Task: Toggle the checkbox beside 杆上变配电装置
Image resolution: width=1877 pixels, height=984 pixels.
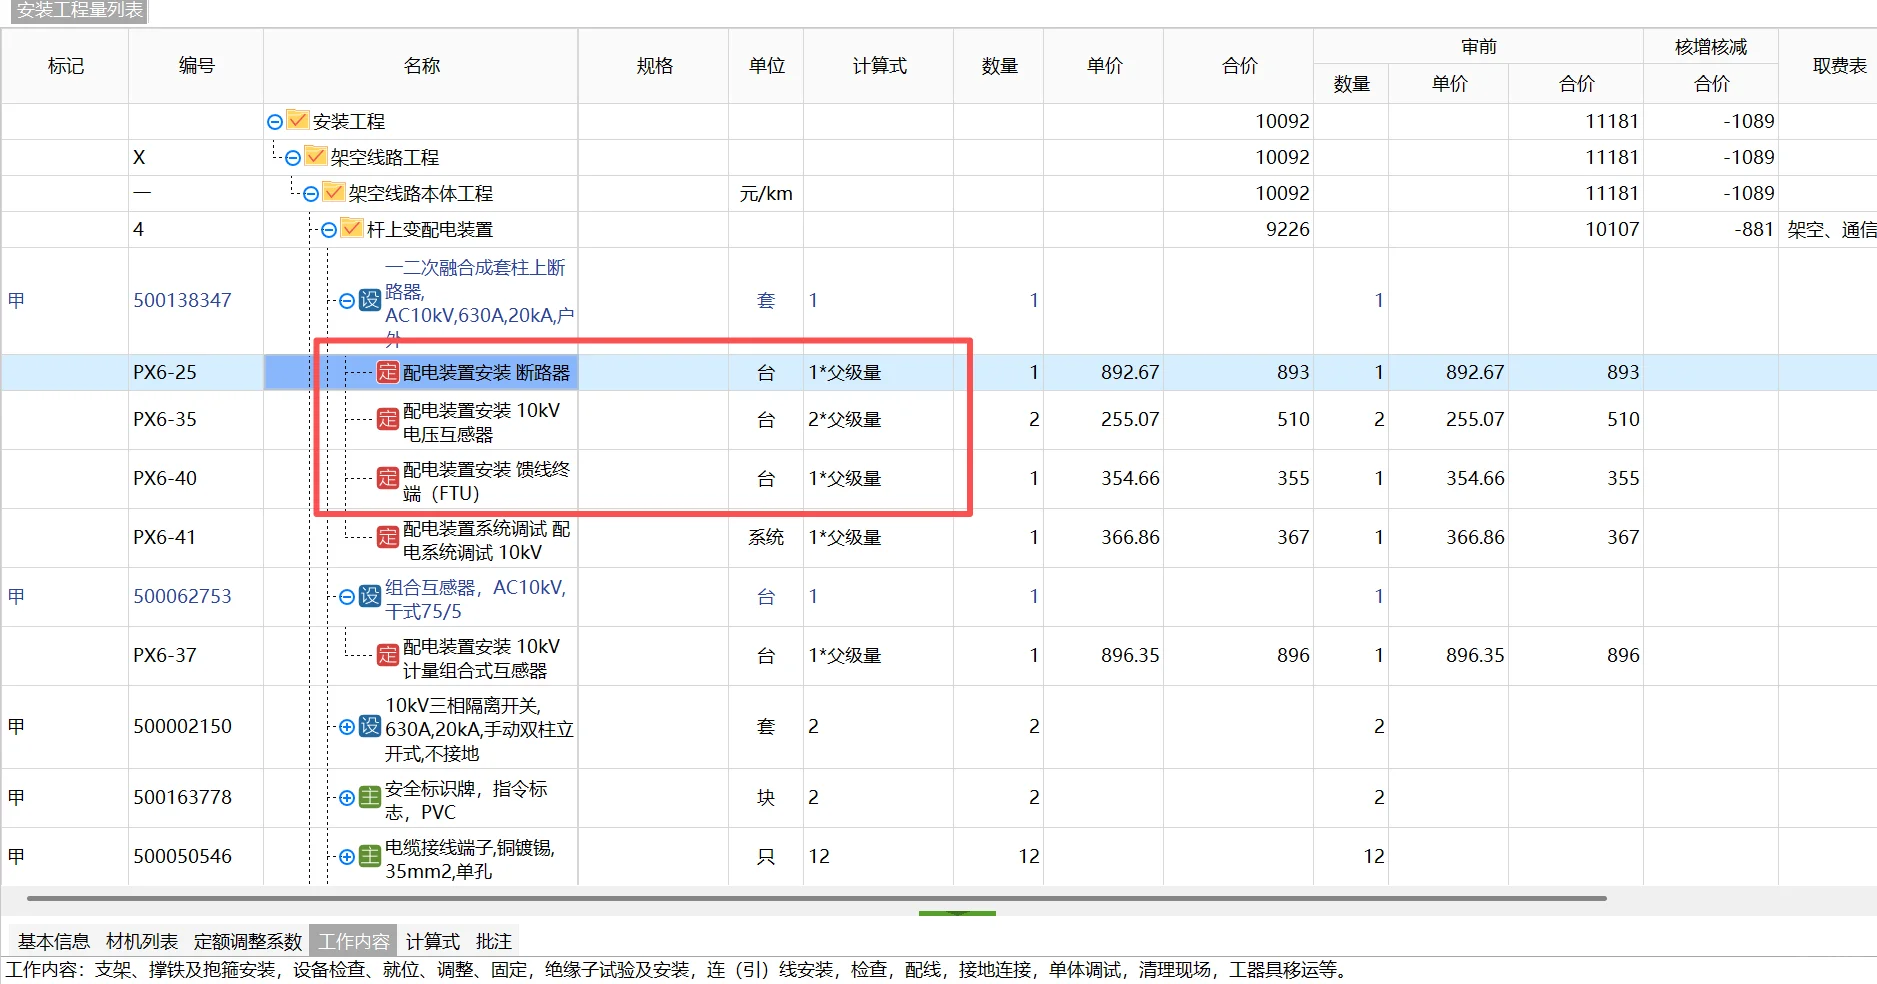Action: point(352,229)
